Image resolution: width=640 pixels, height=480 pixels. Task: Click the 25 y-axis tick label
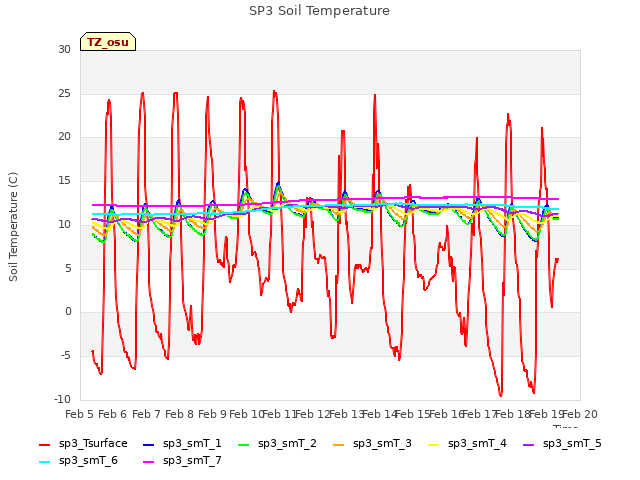click(x=64, y=93)
